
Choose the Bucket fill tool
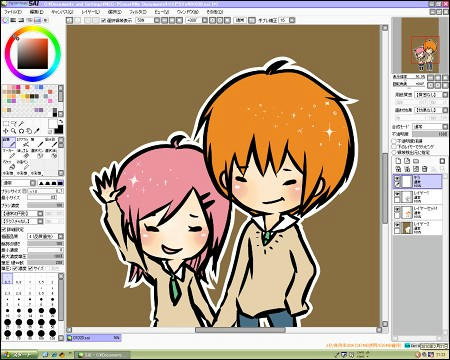9,164
